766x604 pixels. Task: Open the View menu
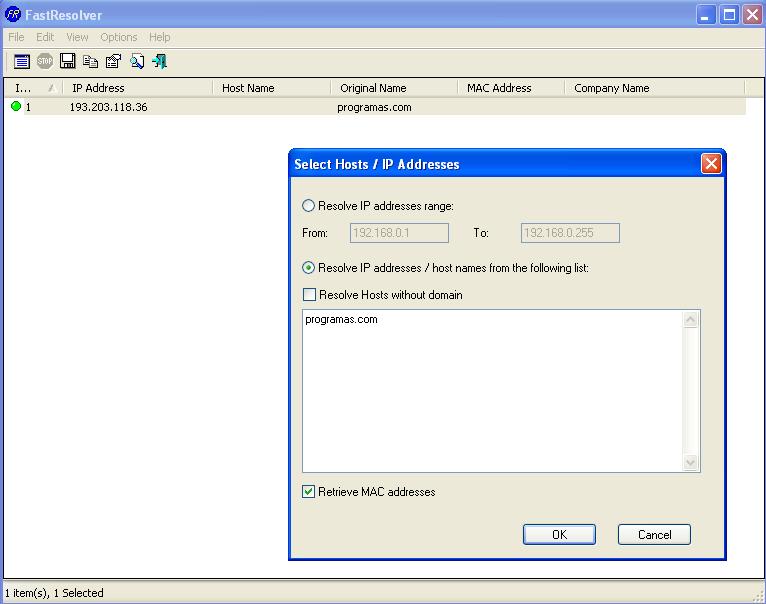pyautogui.click(x=77, y=37)
